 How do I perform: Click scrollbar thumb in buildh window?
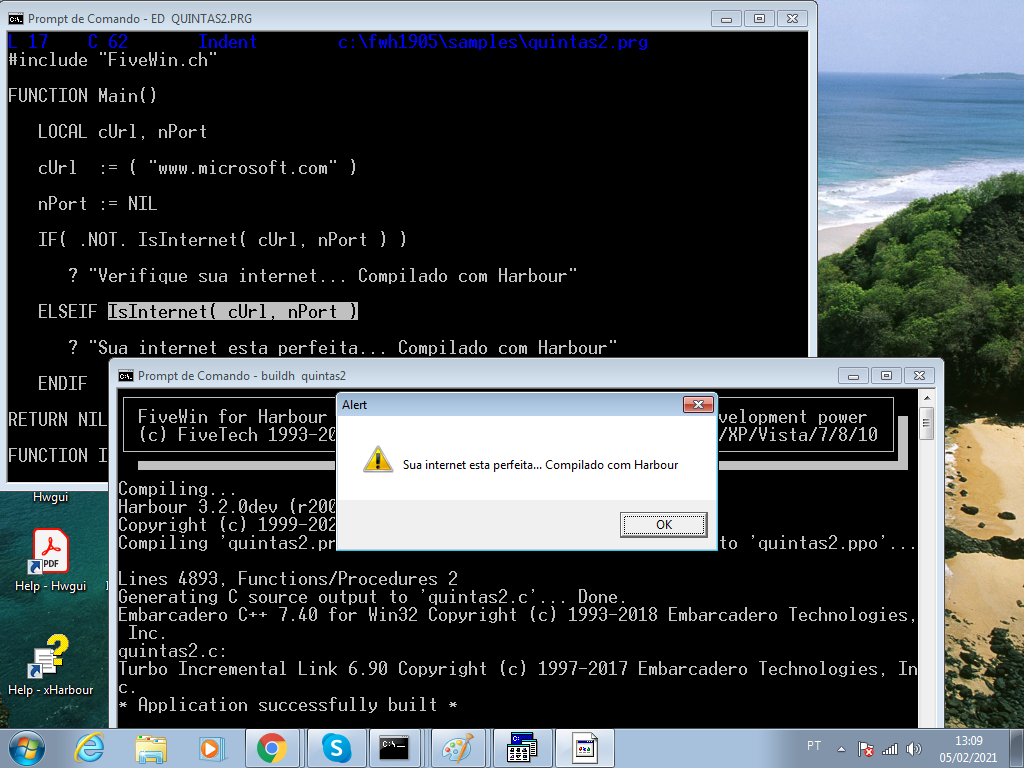[x=926, y=423]
